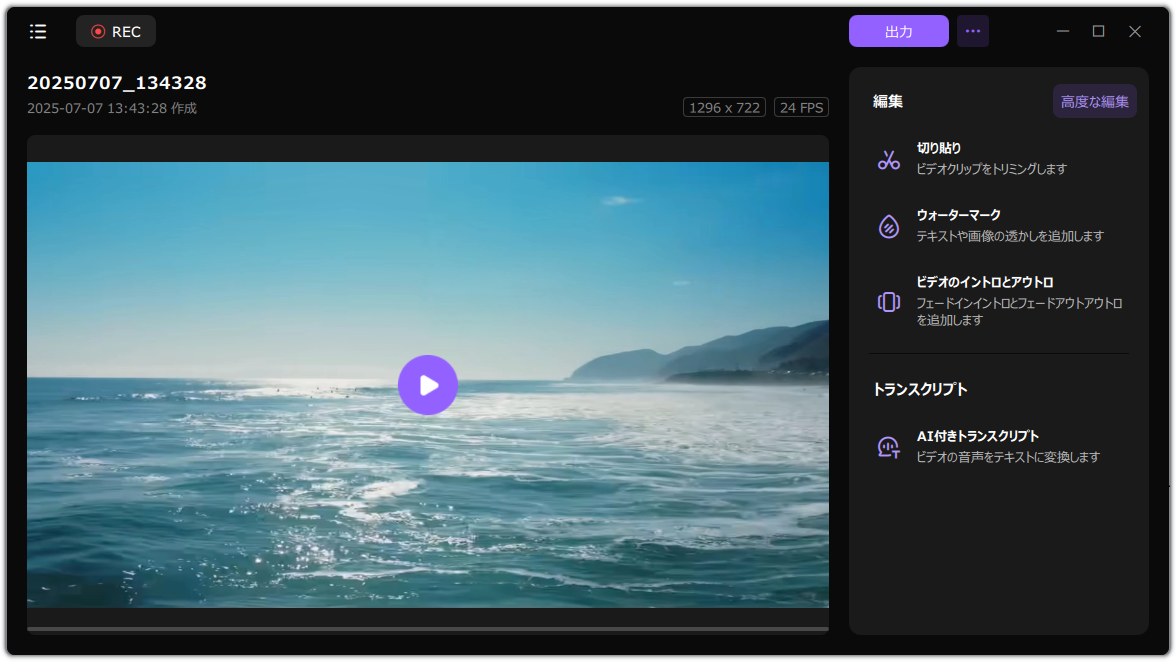Click the AI transcript icon
1176x662 pixels.
[x=888, y=447]
